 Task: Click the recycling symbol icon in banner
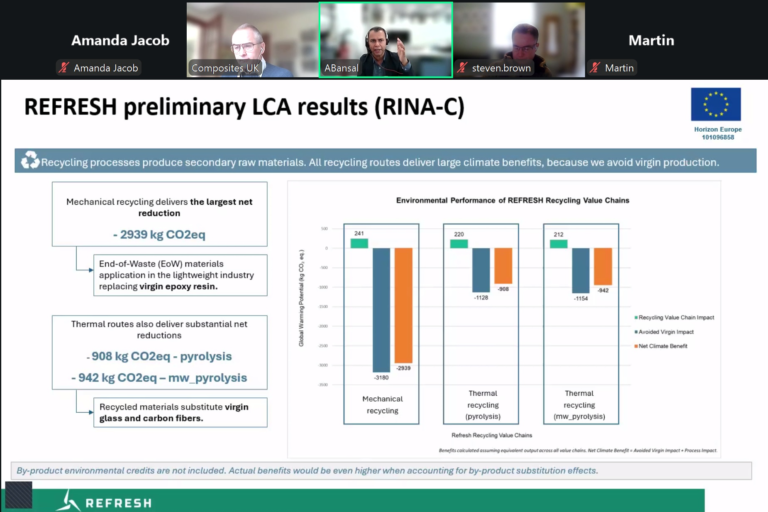[x=30, y=160]
